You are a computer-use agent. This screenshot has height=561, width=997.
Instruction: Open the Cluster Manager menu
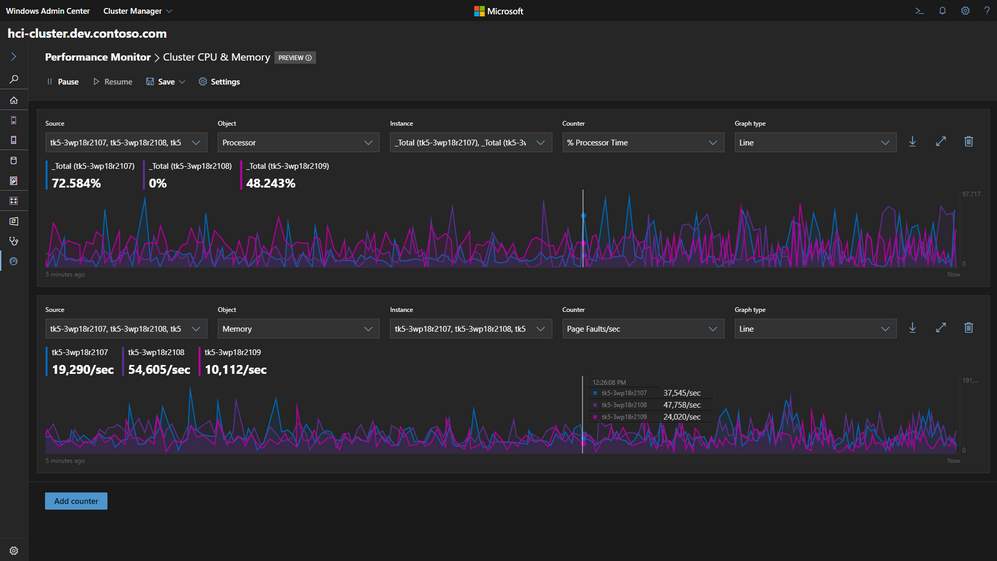(138, 11)
